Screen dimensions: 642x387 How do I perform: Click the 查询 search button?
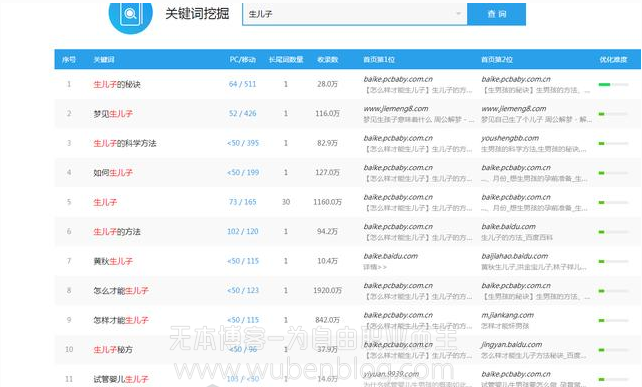click(x=497, y=14)
